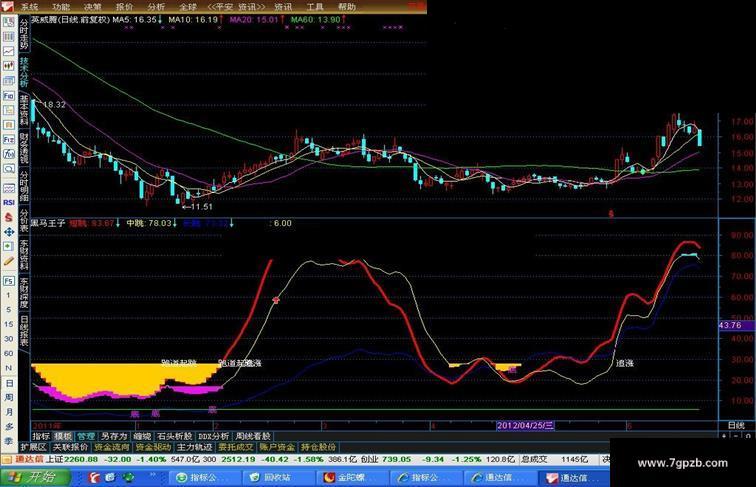Open the 资讯 menu
The height and width of the screenshot is (487, 756).
(284, 7)
